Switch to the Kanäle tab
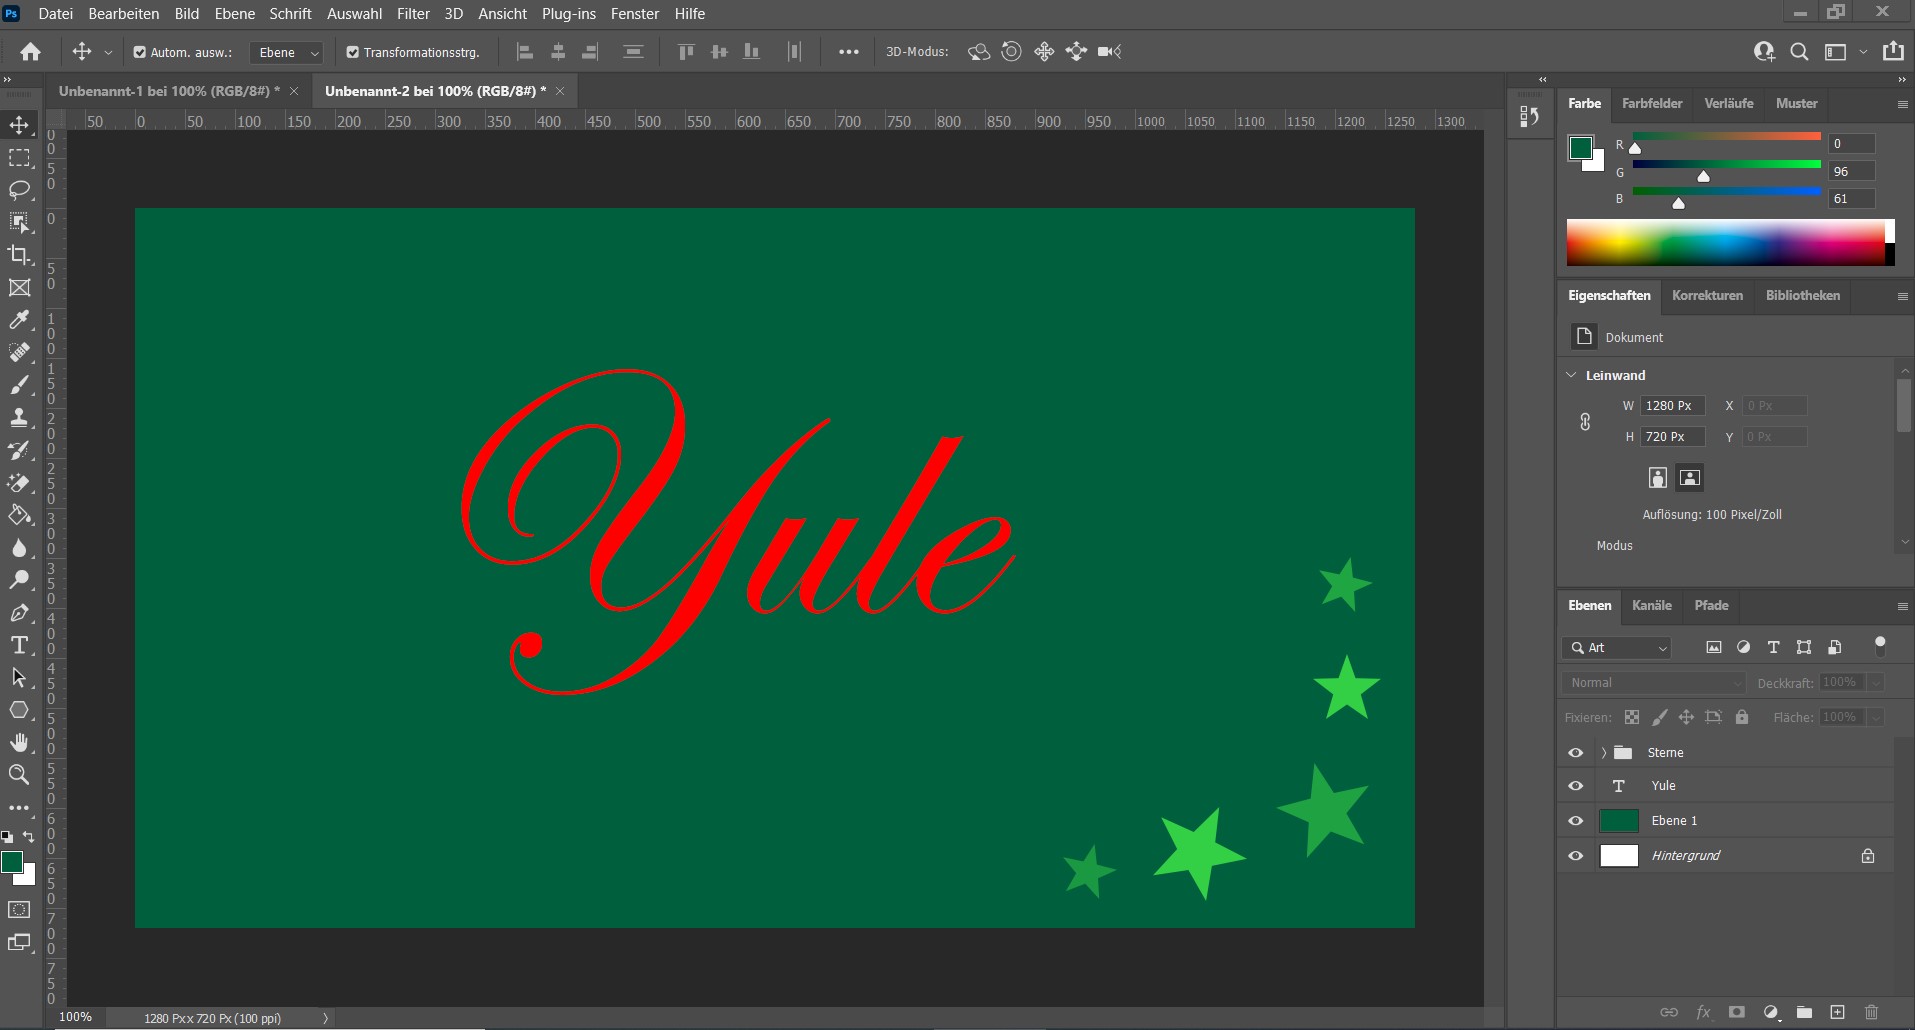 [x=1652, y=605]
